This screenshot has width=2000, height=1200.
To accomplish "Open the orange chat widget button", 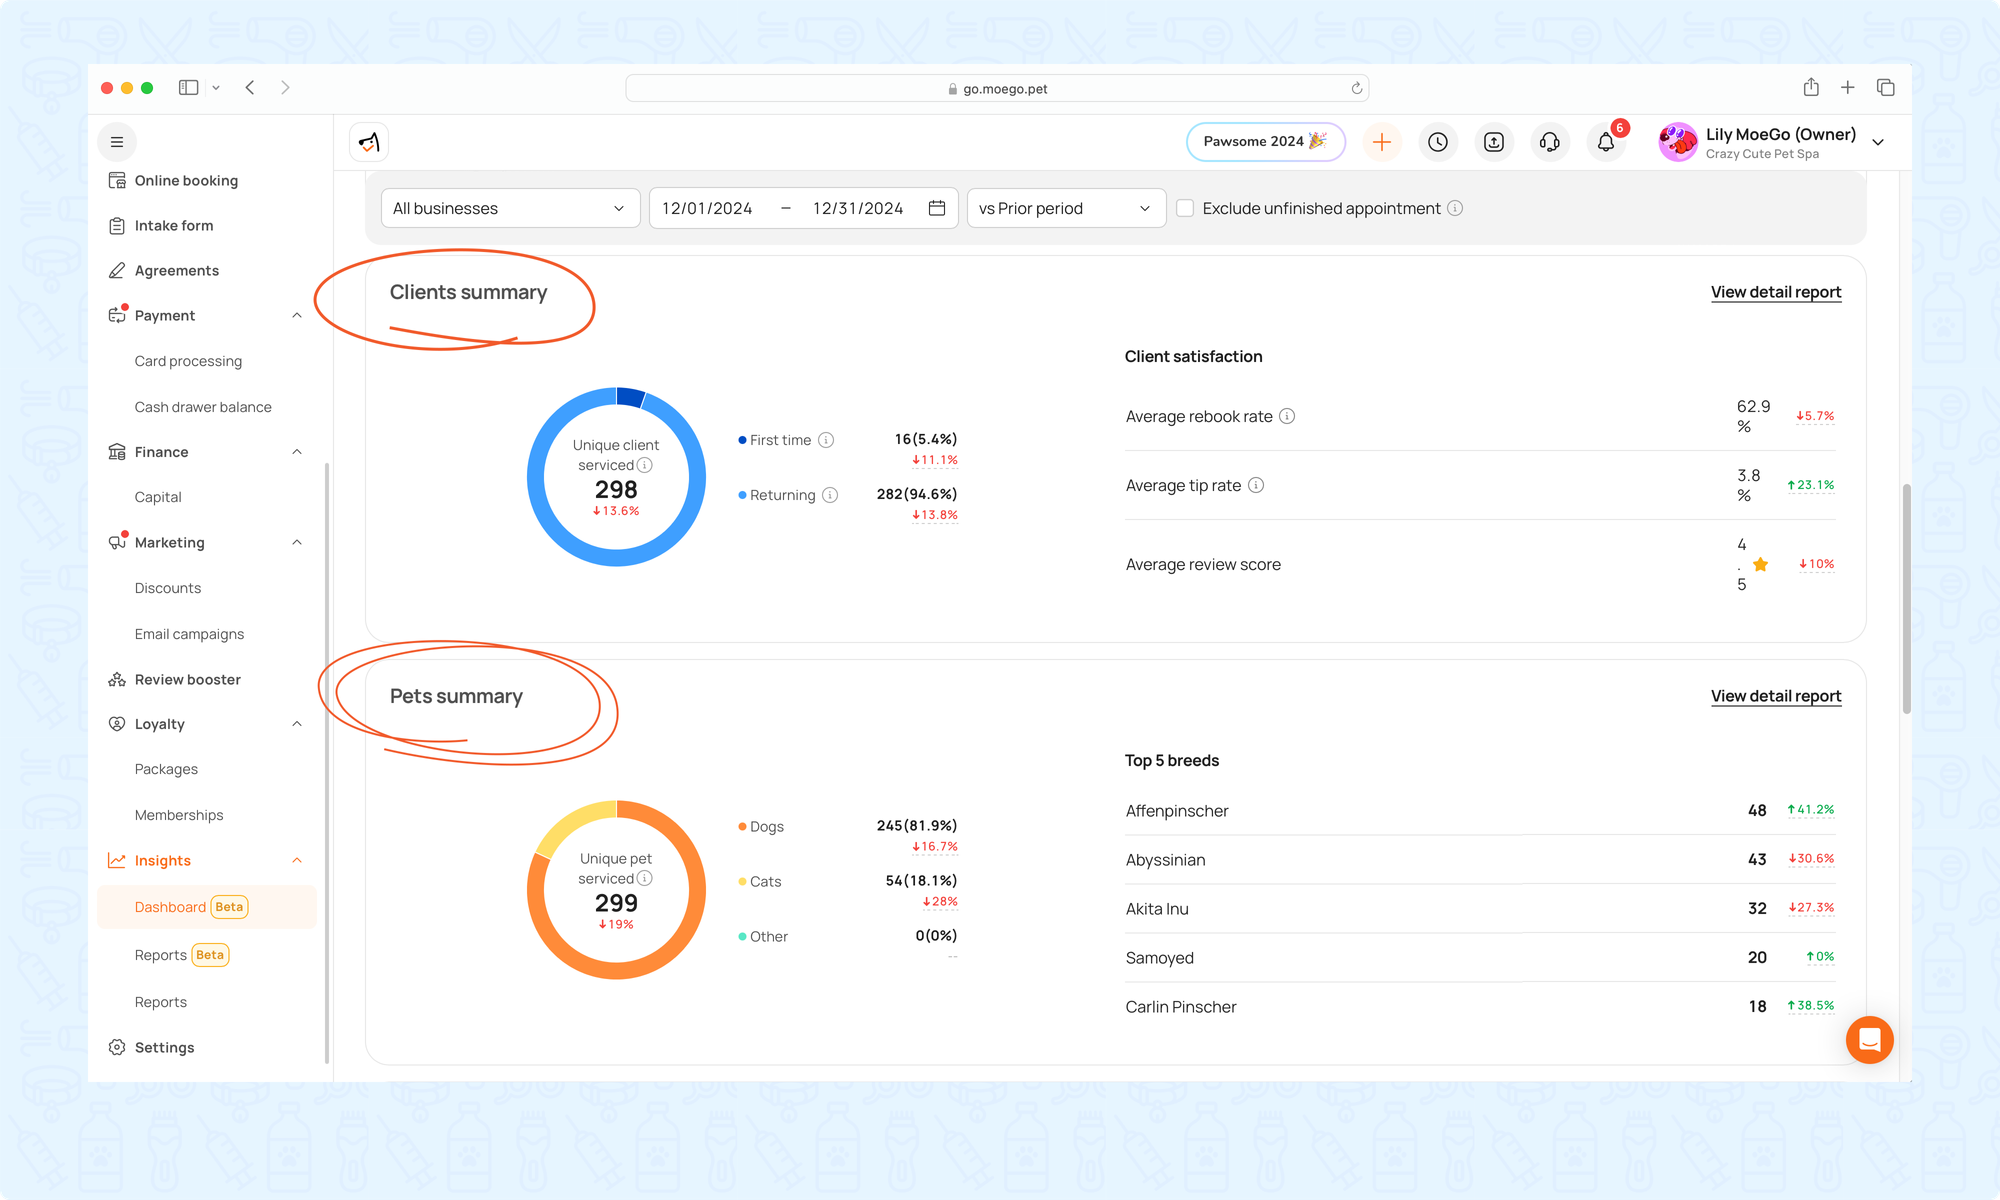I will coord(1869,1040).
